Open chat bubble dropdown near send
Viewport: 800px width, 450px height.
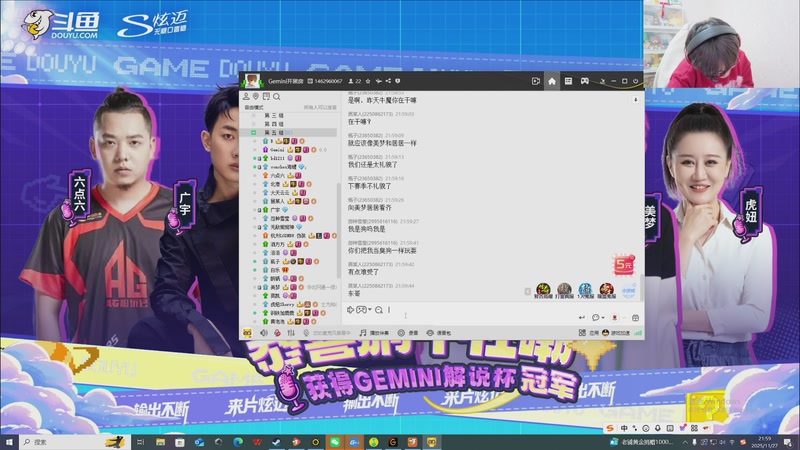point(597,317)
